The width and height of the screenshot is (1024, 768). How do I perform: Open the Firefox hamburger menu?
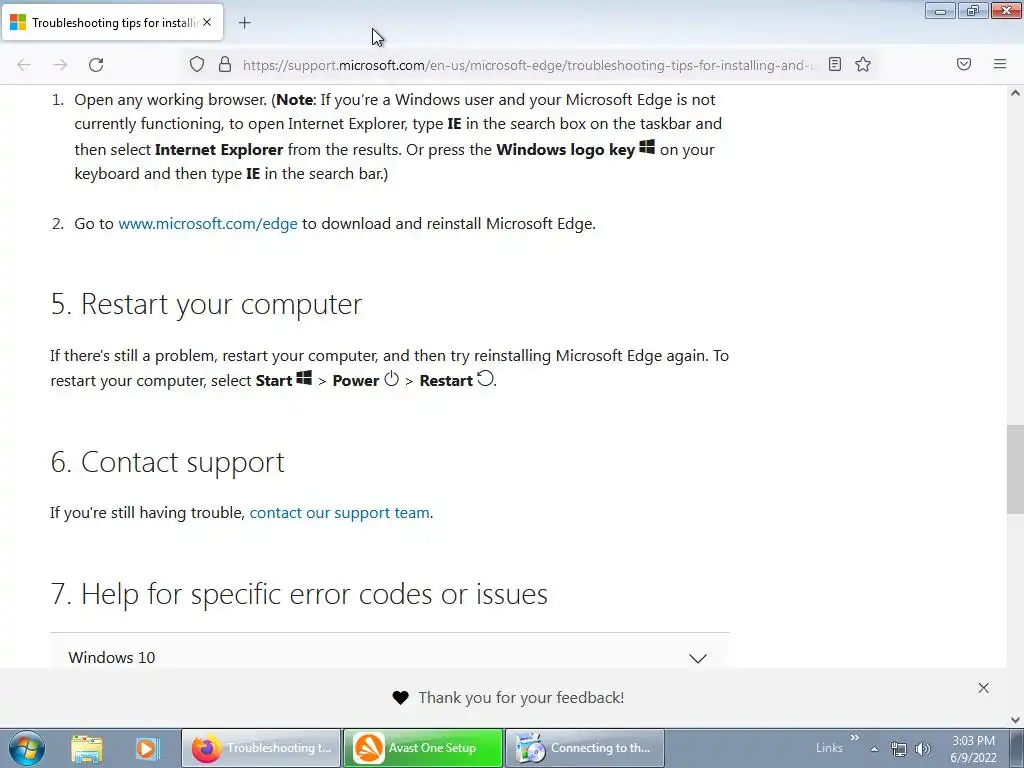(x=1000, y=64)
